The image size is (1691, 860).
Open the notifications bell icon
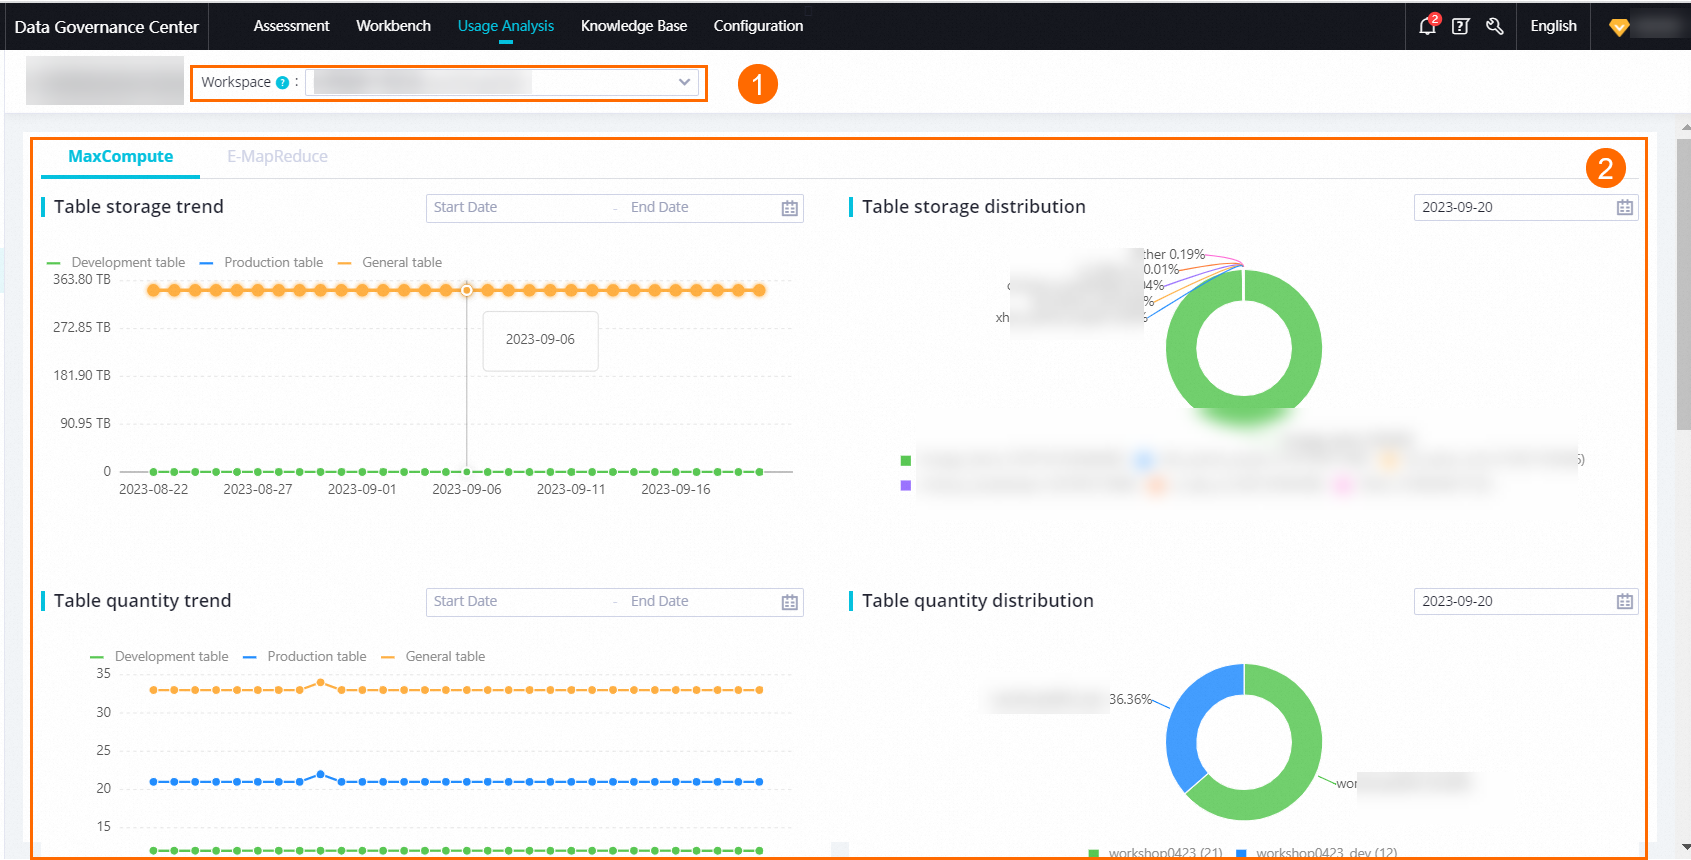pos(1428,26)
